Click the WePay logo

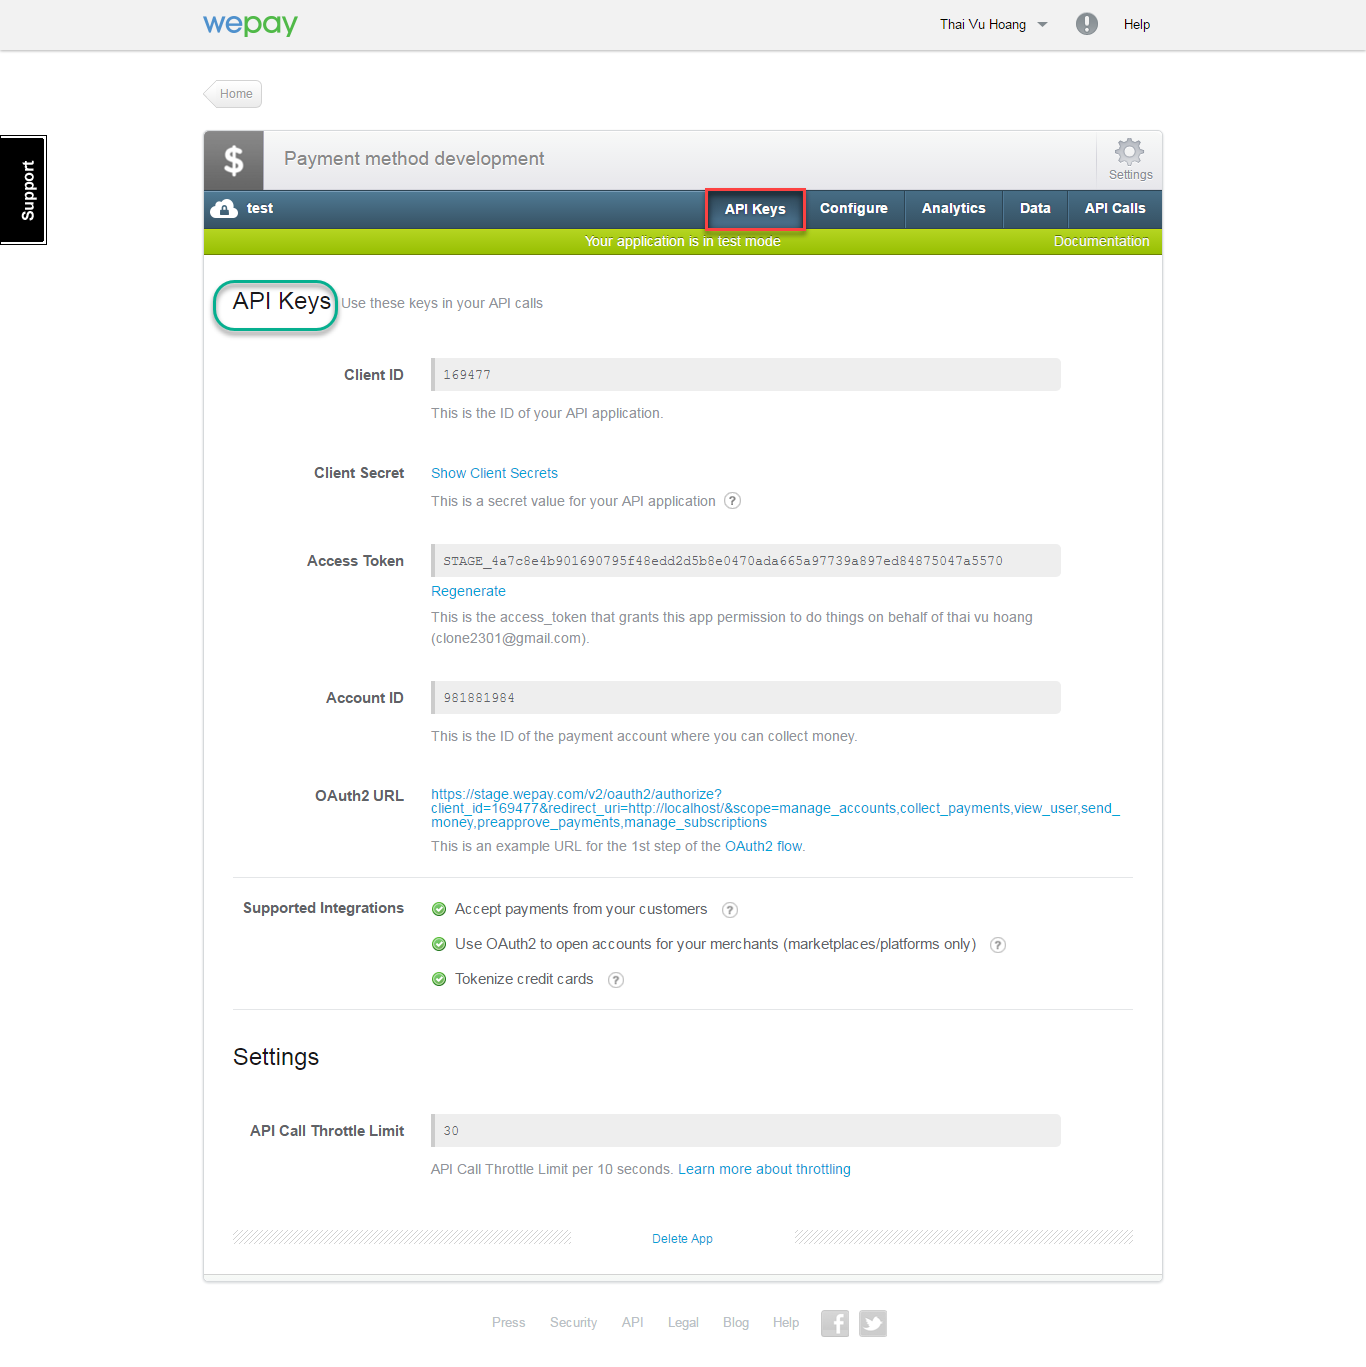[x=250, y=24]
